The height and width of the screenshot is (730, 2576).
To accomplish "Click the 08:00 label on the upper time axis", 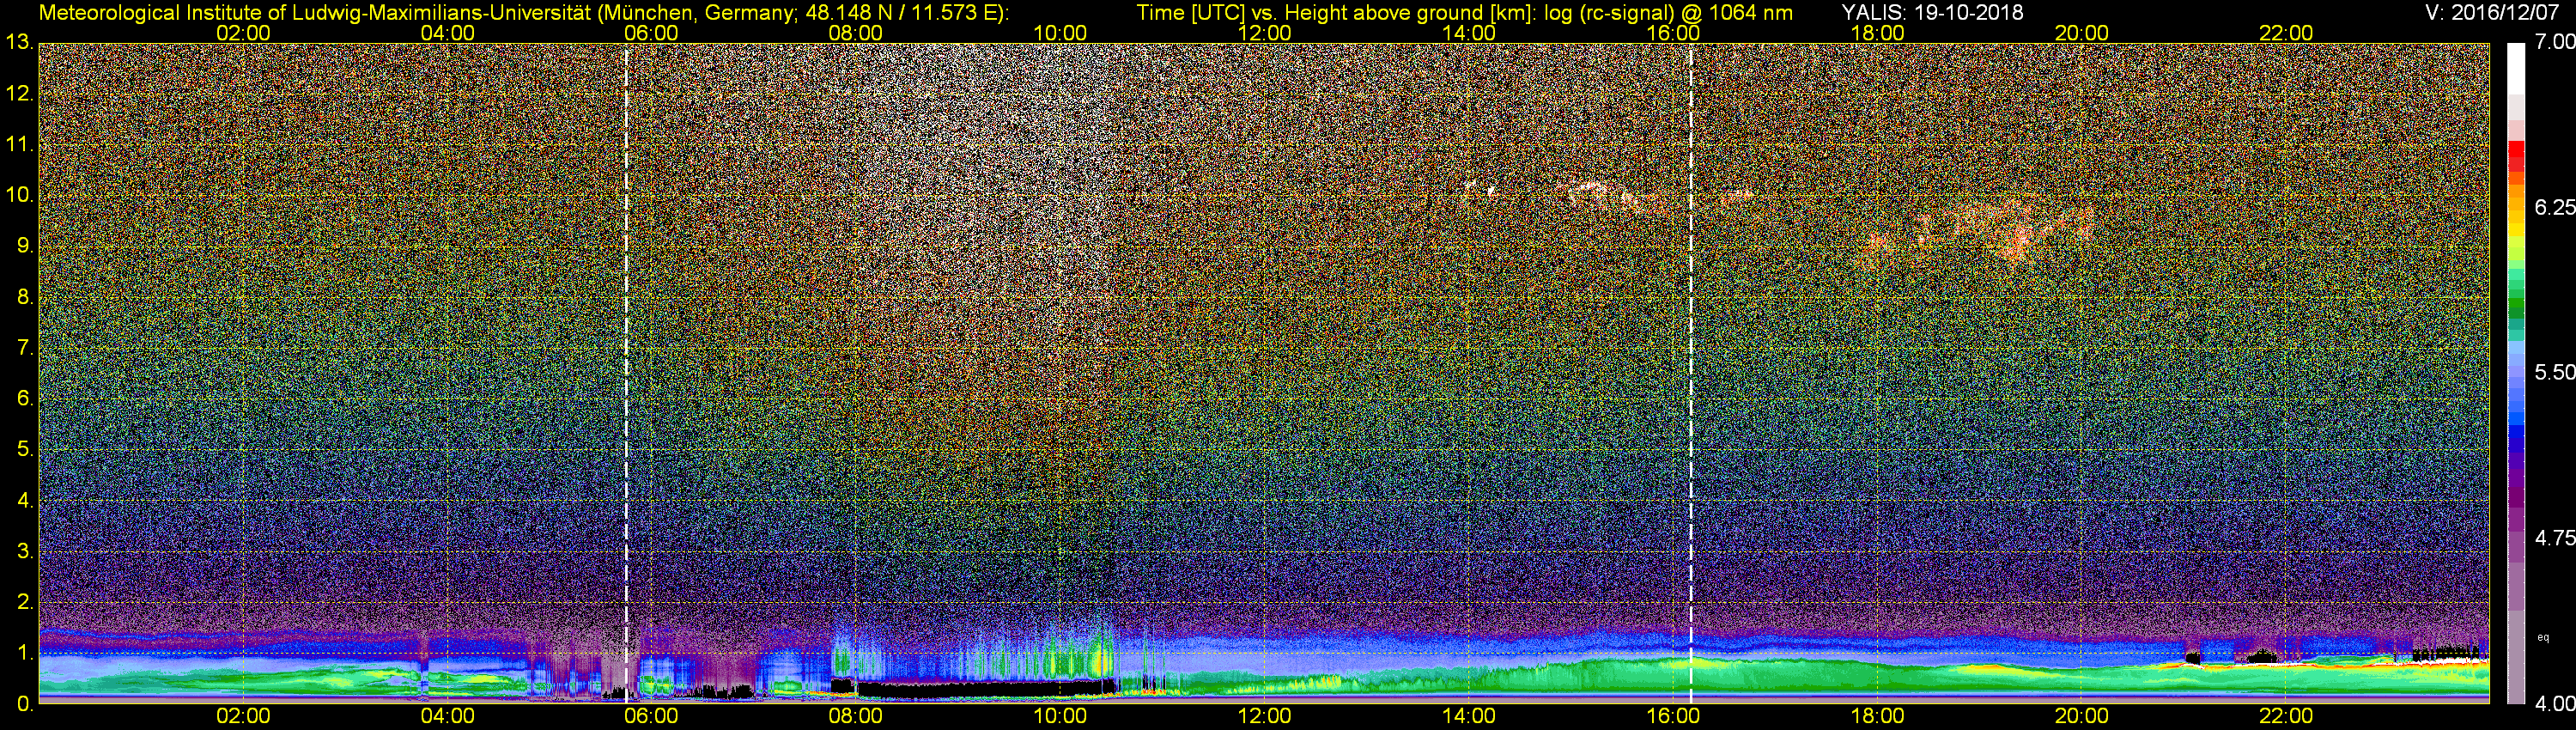I will click(x=856, y=32).
